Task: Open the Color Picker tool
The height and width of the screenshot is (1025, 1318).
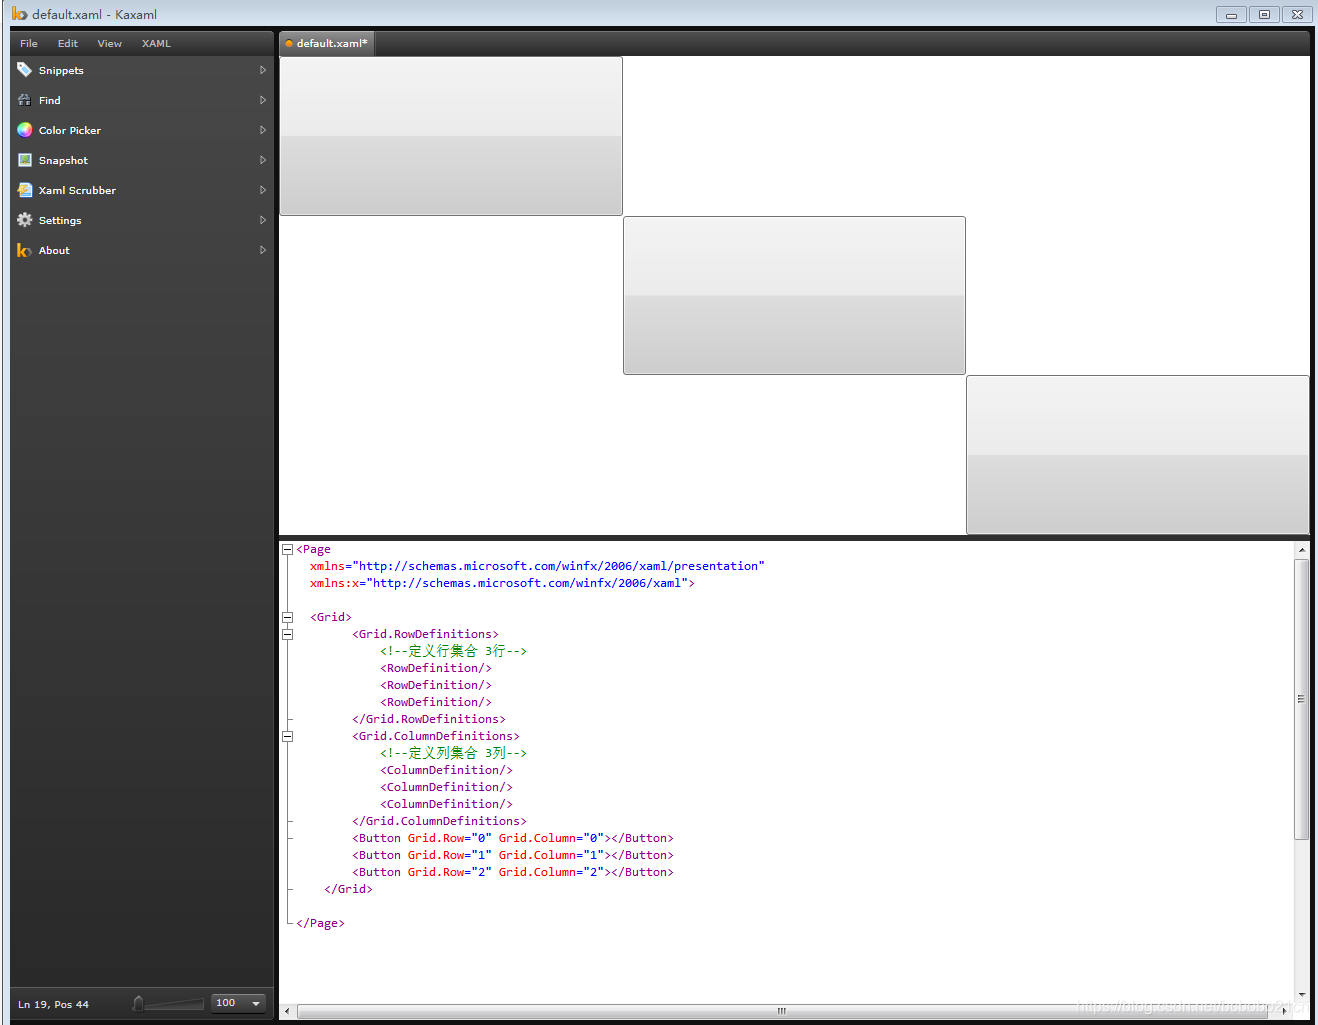Action: point(24,130)
